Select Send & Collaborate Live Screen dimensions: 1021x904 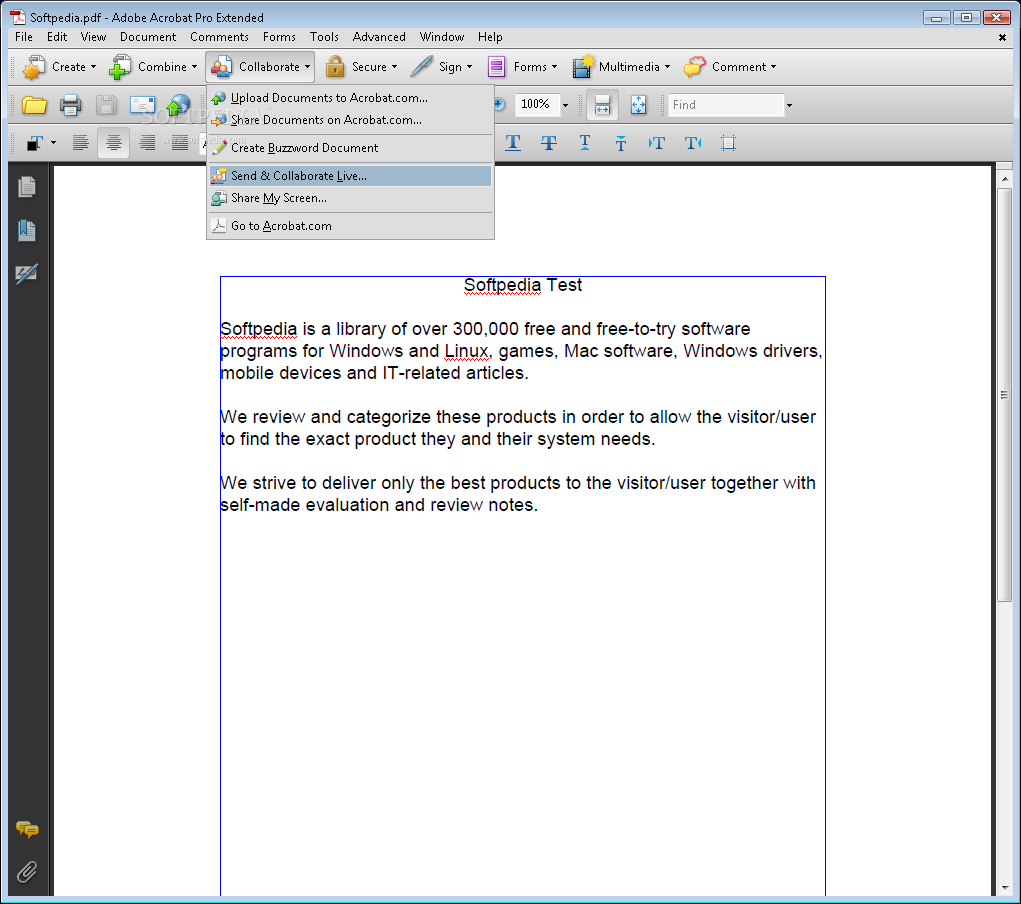350,176
